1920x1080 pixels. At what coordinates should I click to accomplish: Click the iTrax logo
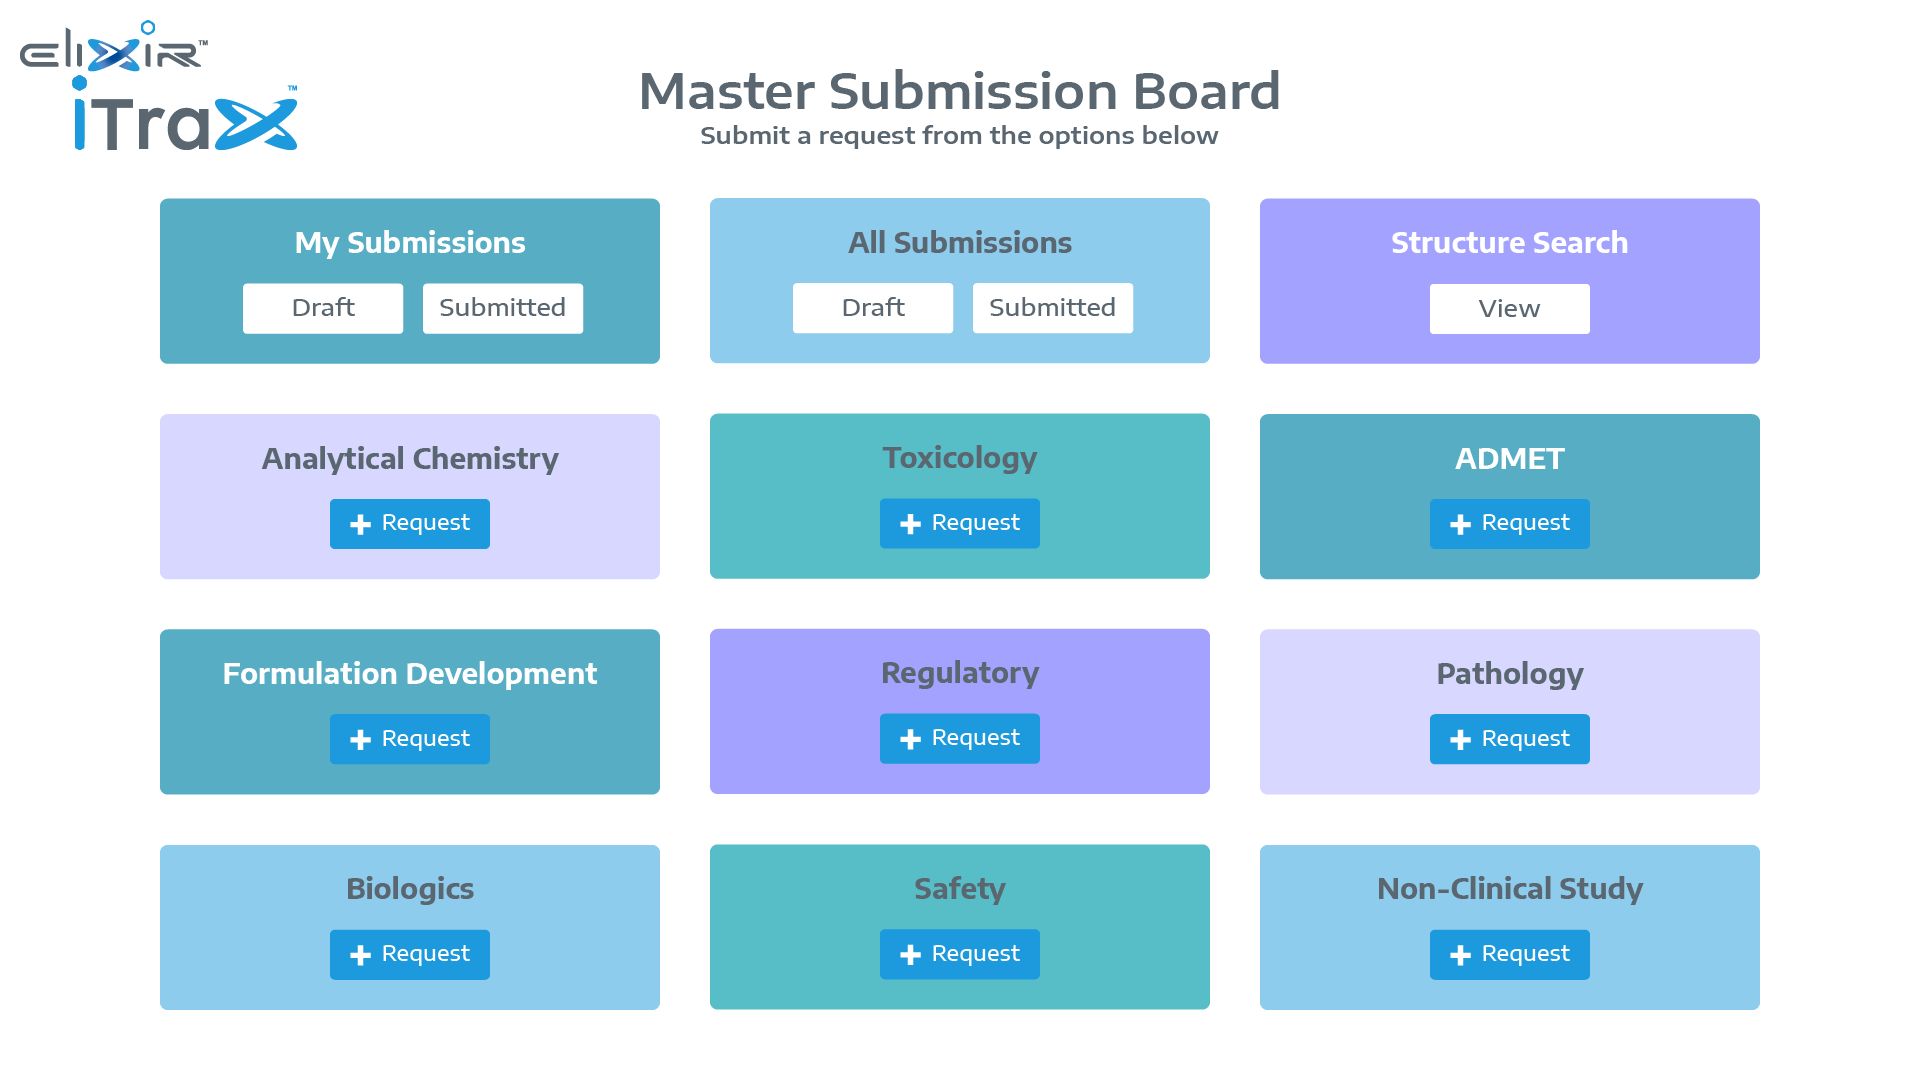(185, 118)
